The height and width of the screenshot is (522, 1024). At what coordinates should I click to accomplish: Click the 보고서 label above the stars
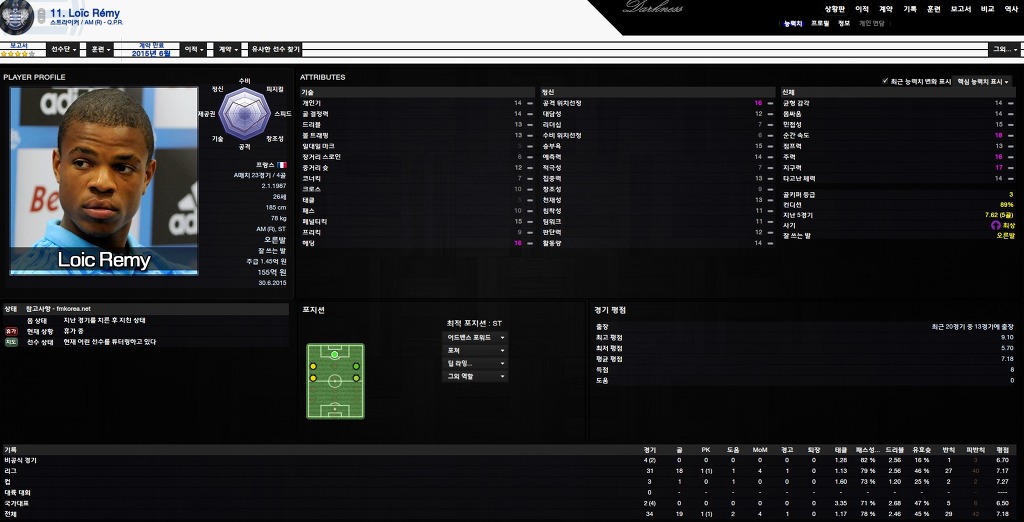pyautogui.click(x=18, y=45)
